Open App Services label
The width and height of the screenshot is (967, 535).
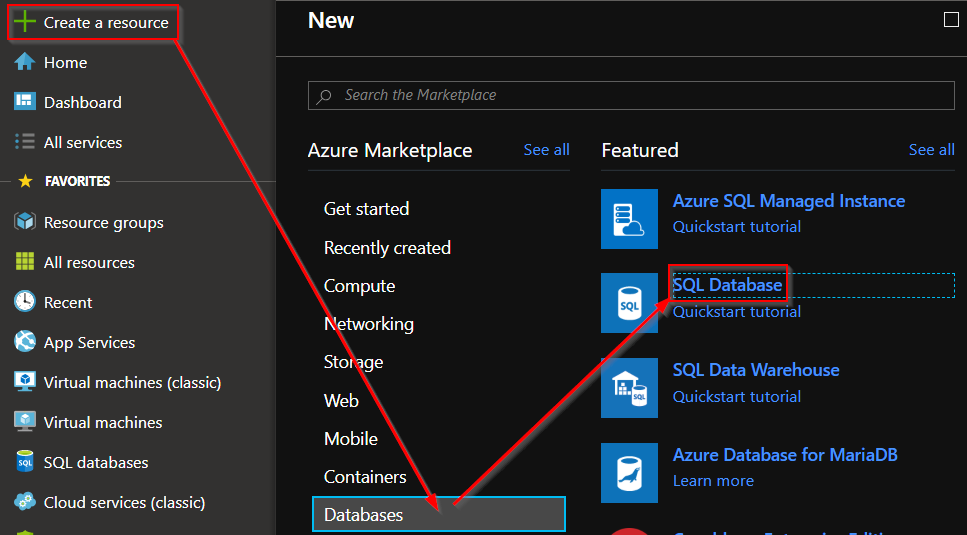pyautogui.click(x=89, y=343)
